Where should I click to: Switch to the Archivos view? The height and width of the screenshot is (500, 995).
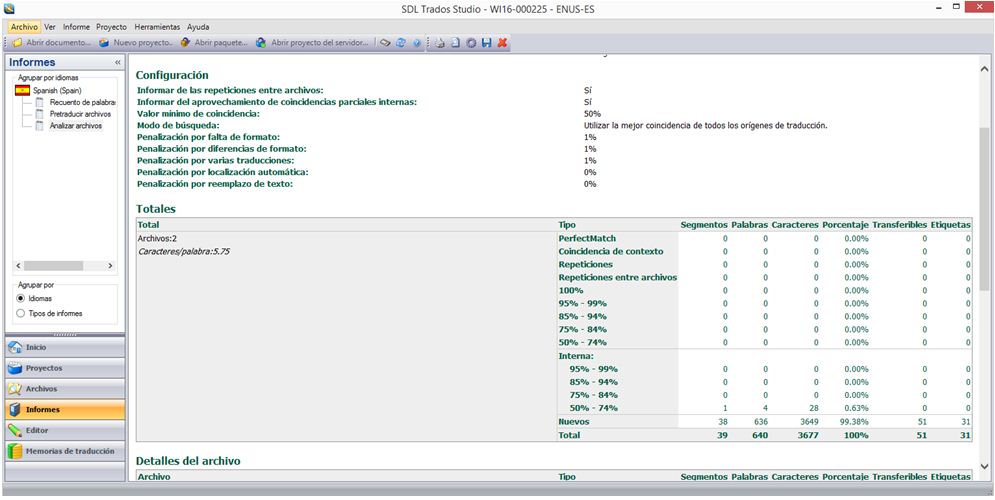tap(65, 389)
